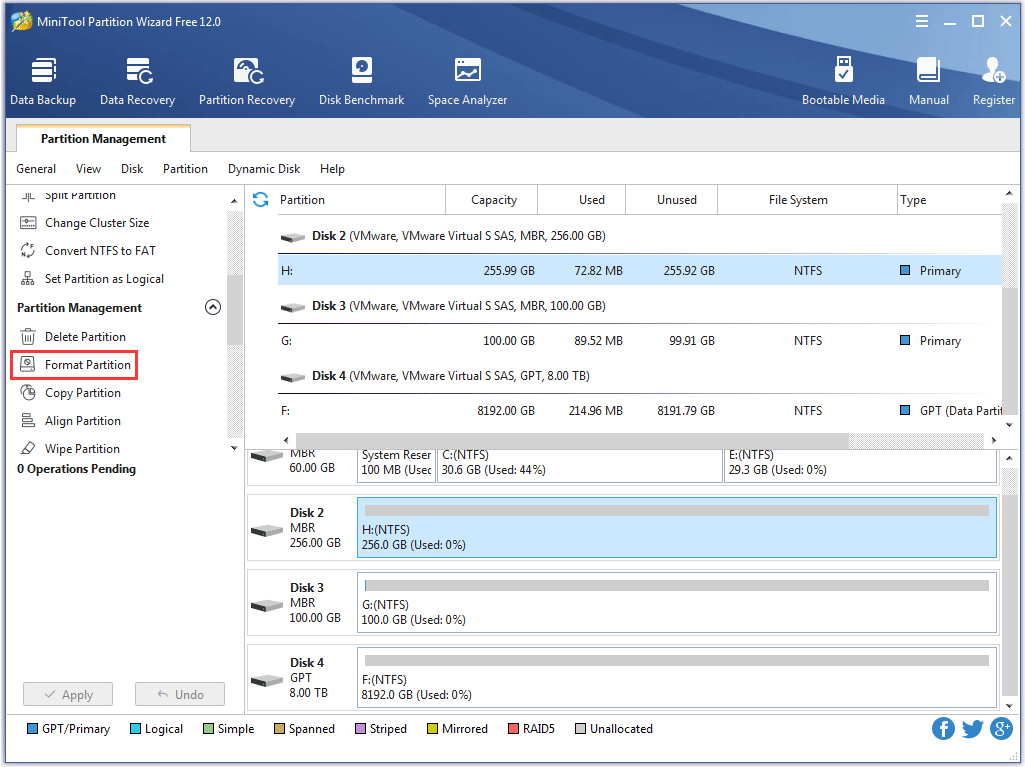Image resolution: width=1025 pixels, height=767 pixels.
Task: Click the Disk 2 drive icon in disk map
Action: click(267, 530)
